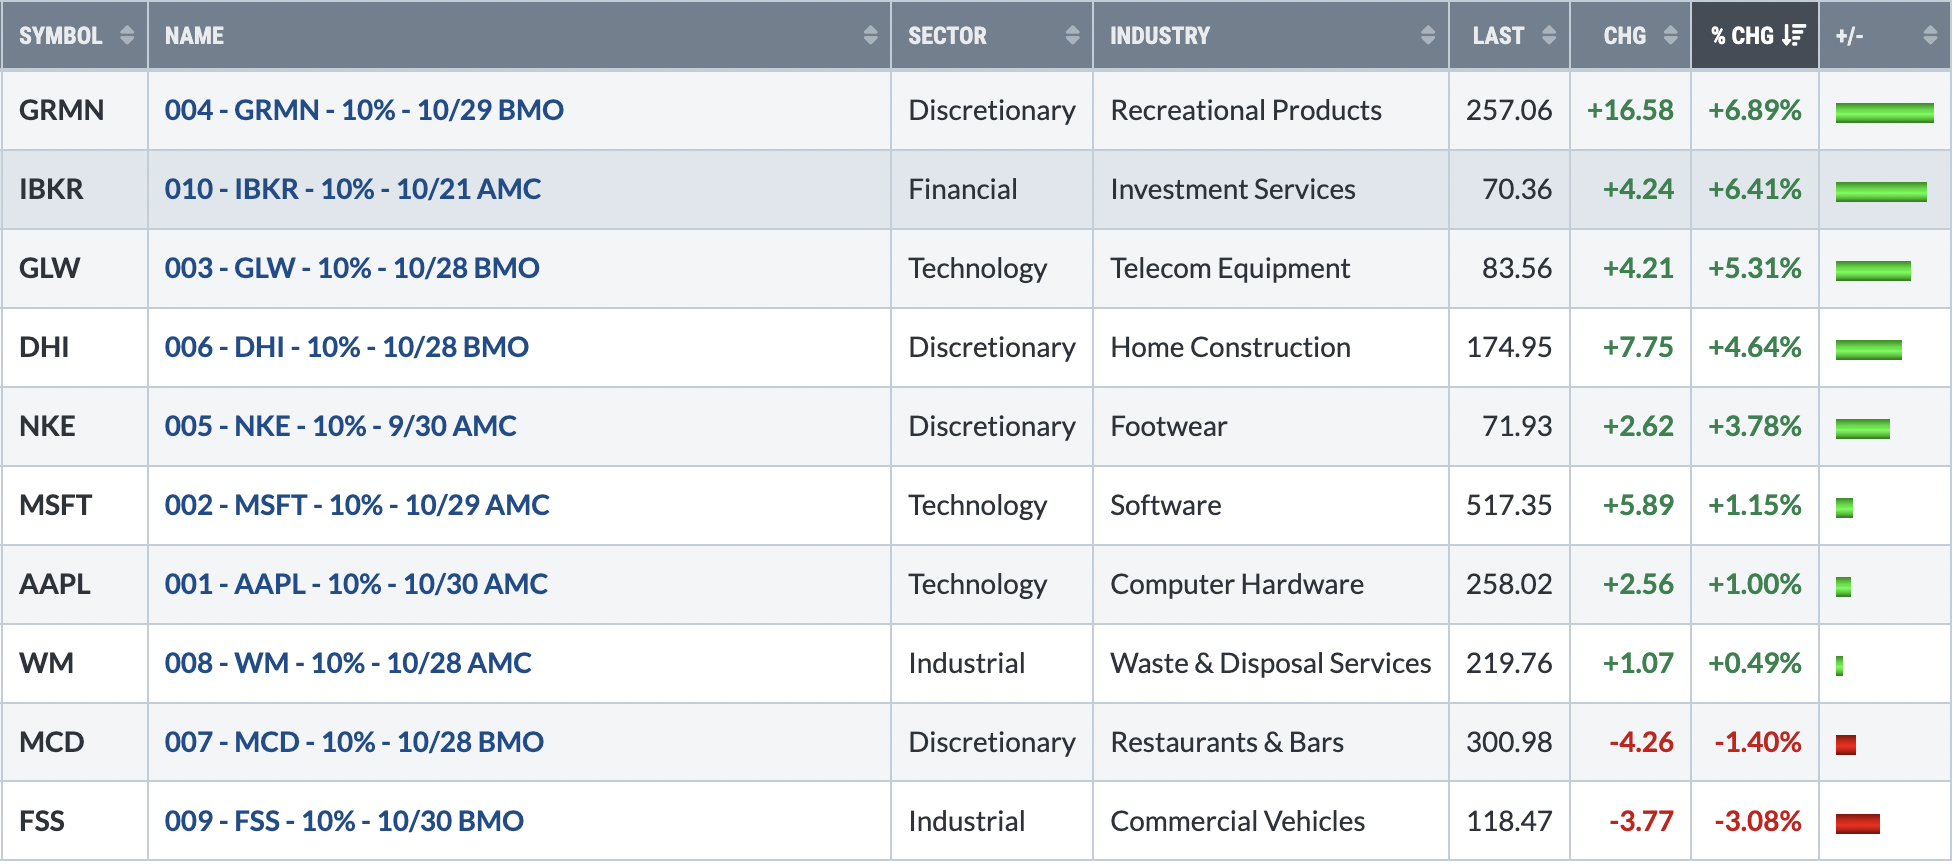Click the CHG column sort arrows icon
The image size is (1954, 864).
point(1670,36)
